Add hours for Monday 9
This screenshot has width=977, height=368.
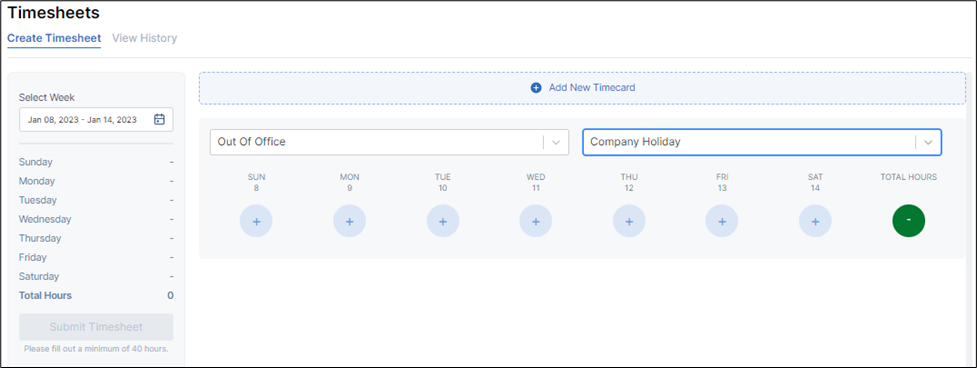[x=350, y=220]
